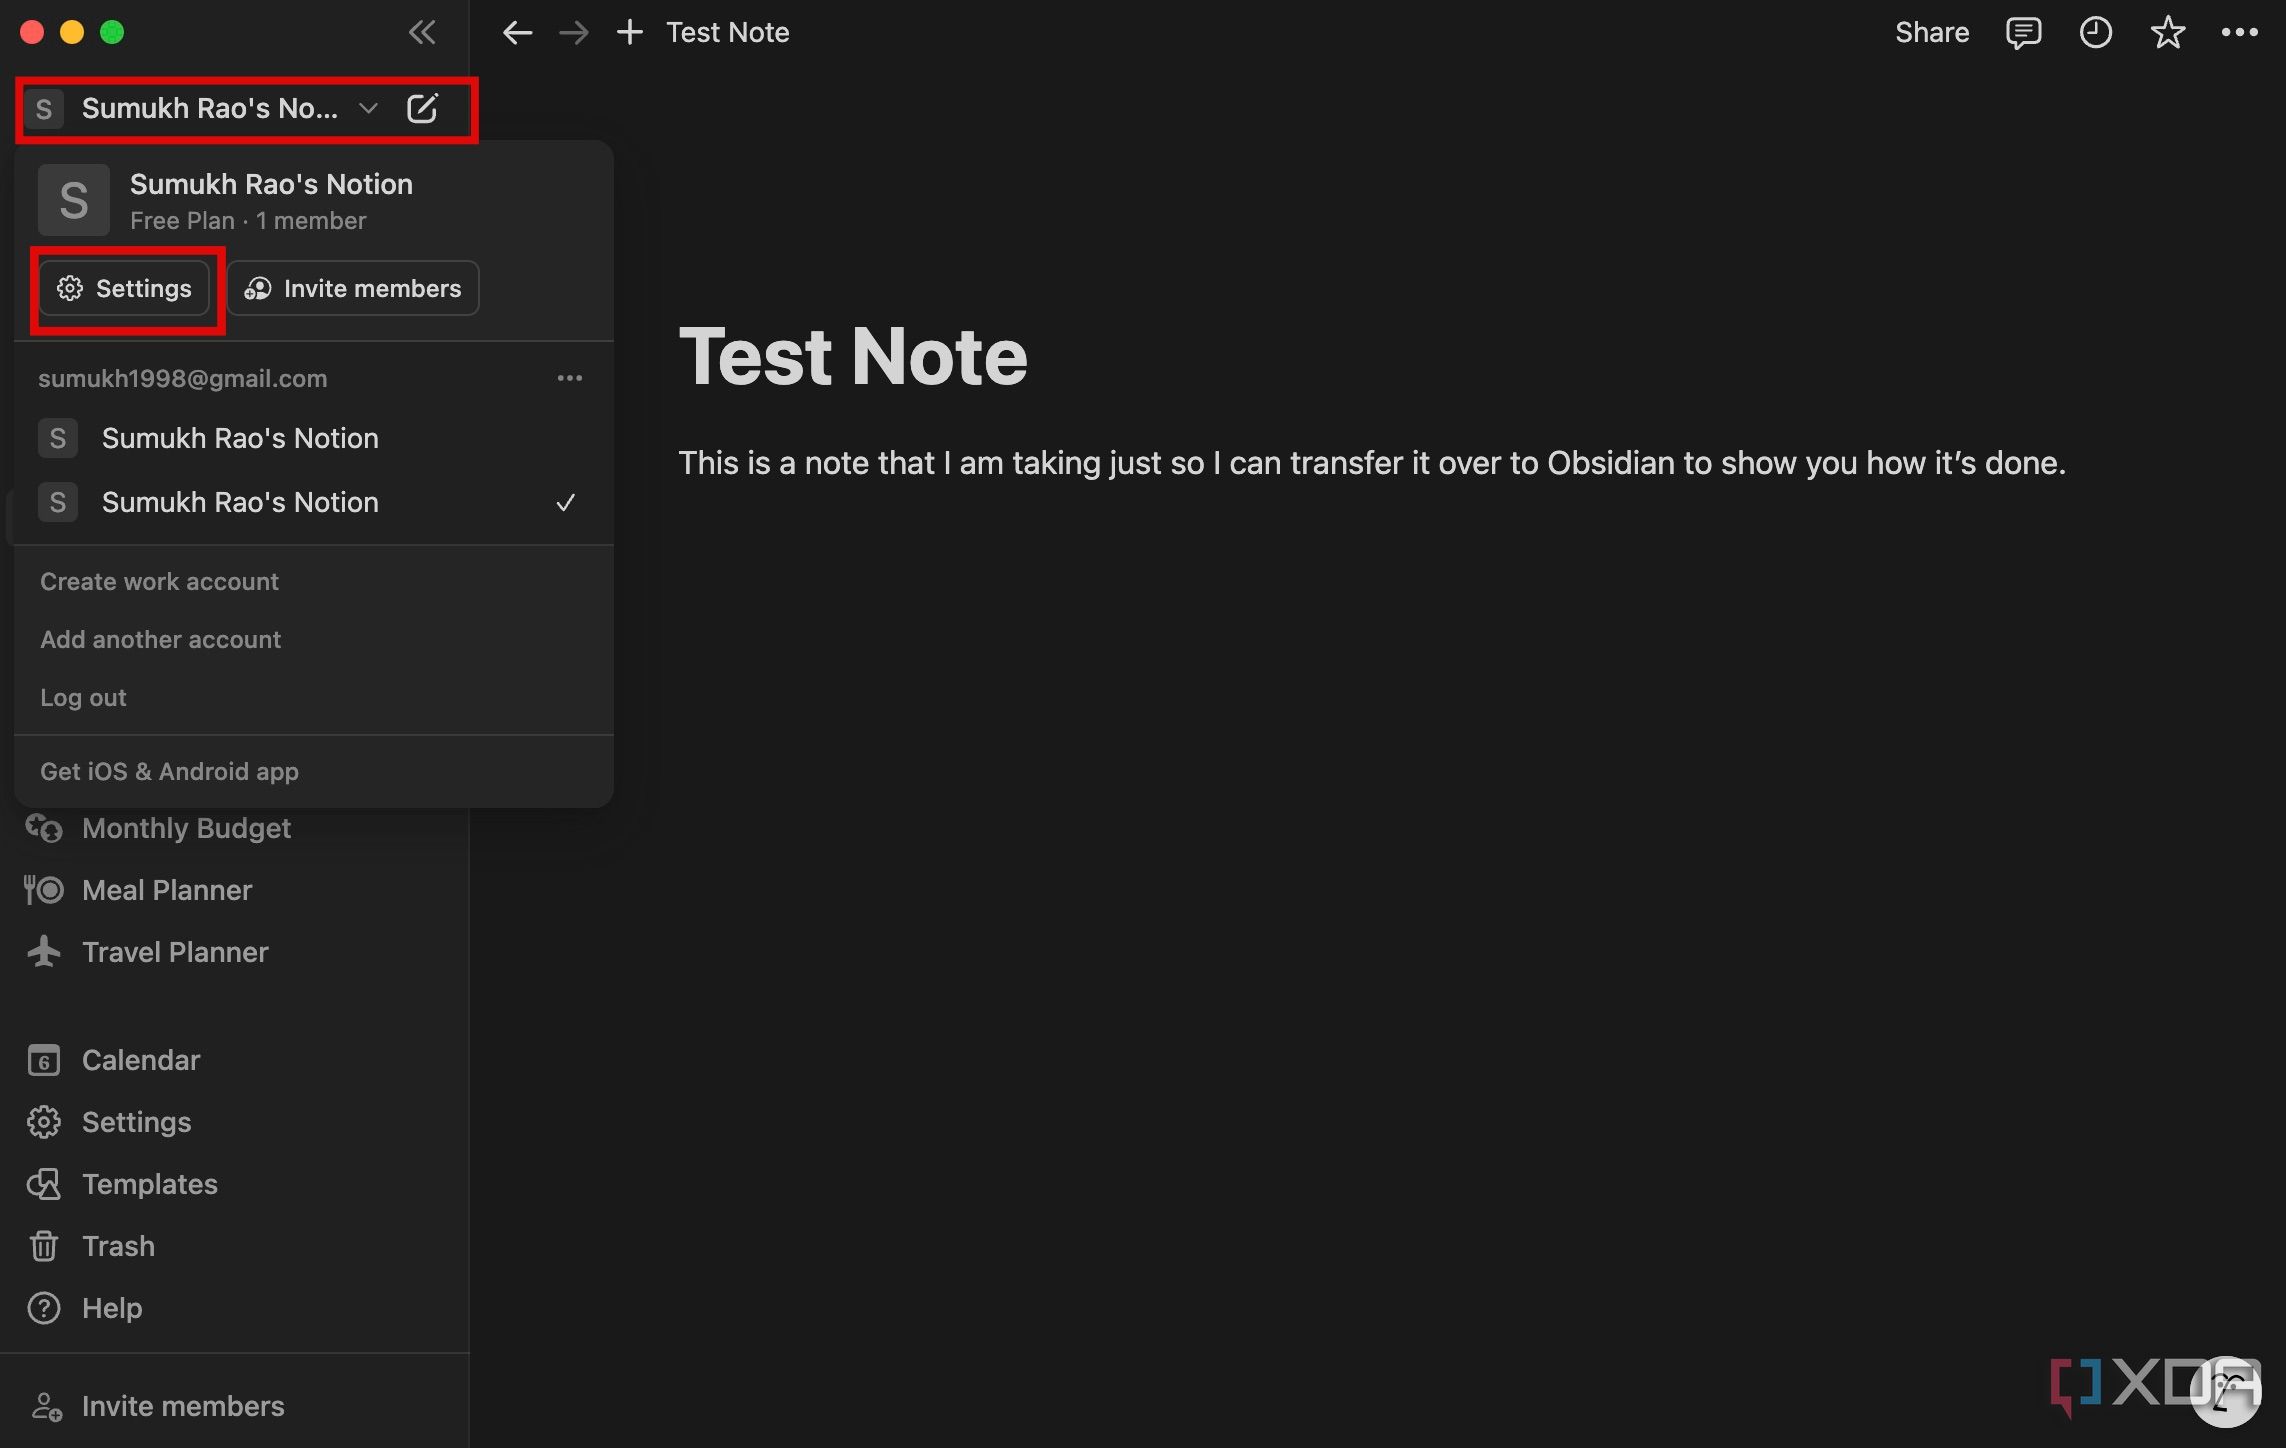2286x1448 pixels.
Task: Select Sumukh Rao's Notion workspace entry
Action: click(x=238, y=438)
